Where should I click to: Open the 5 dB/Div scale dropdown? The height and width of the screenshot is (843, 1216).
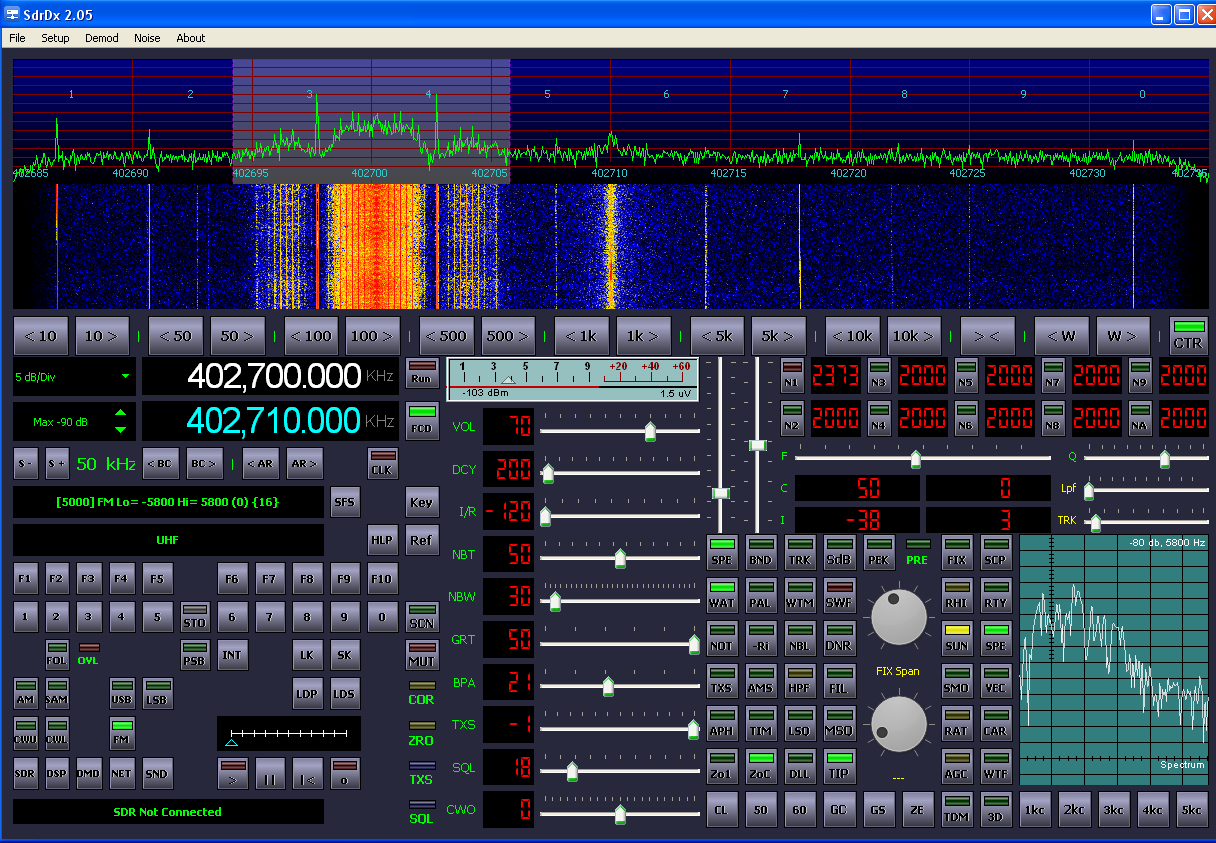click(x=72, y=377)
